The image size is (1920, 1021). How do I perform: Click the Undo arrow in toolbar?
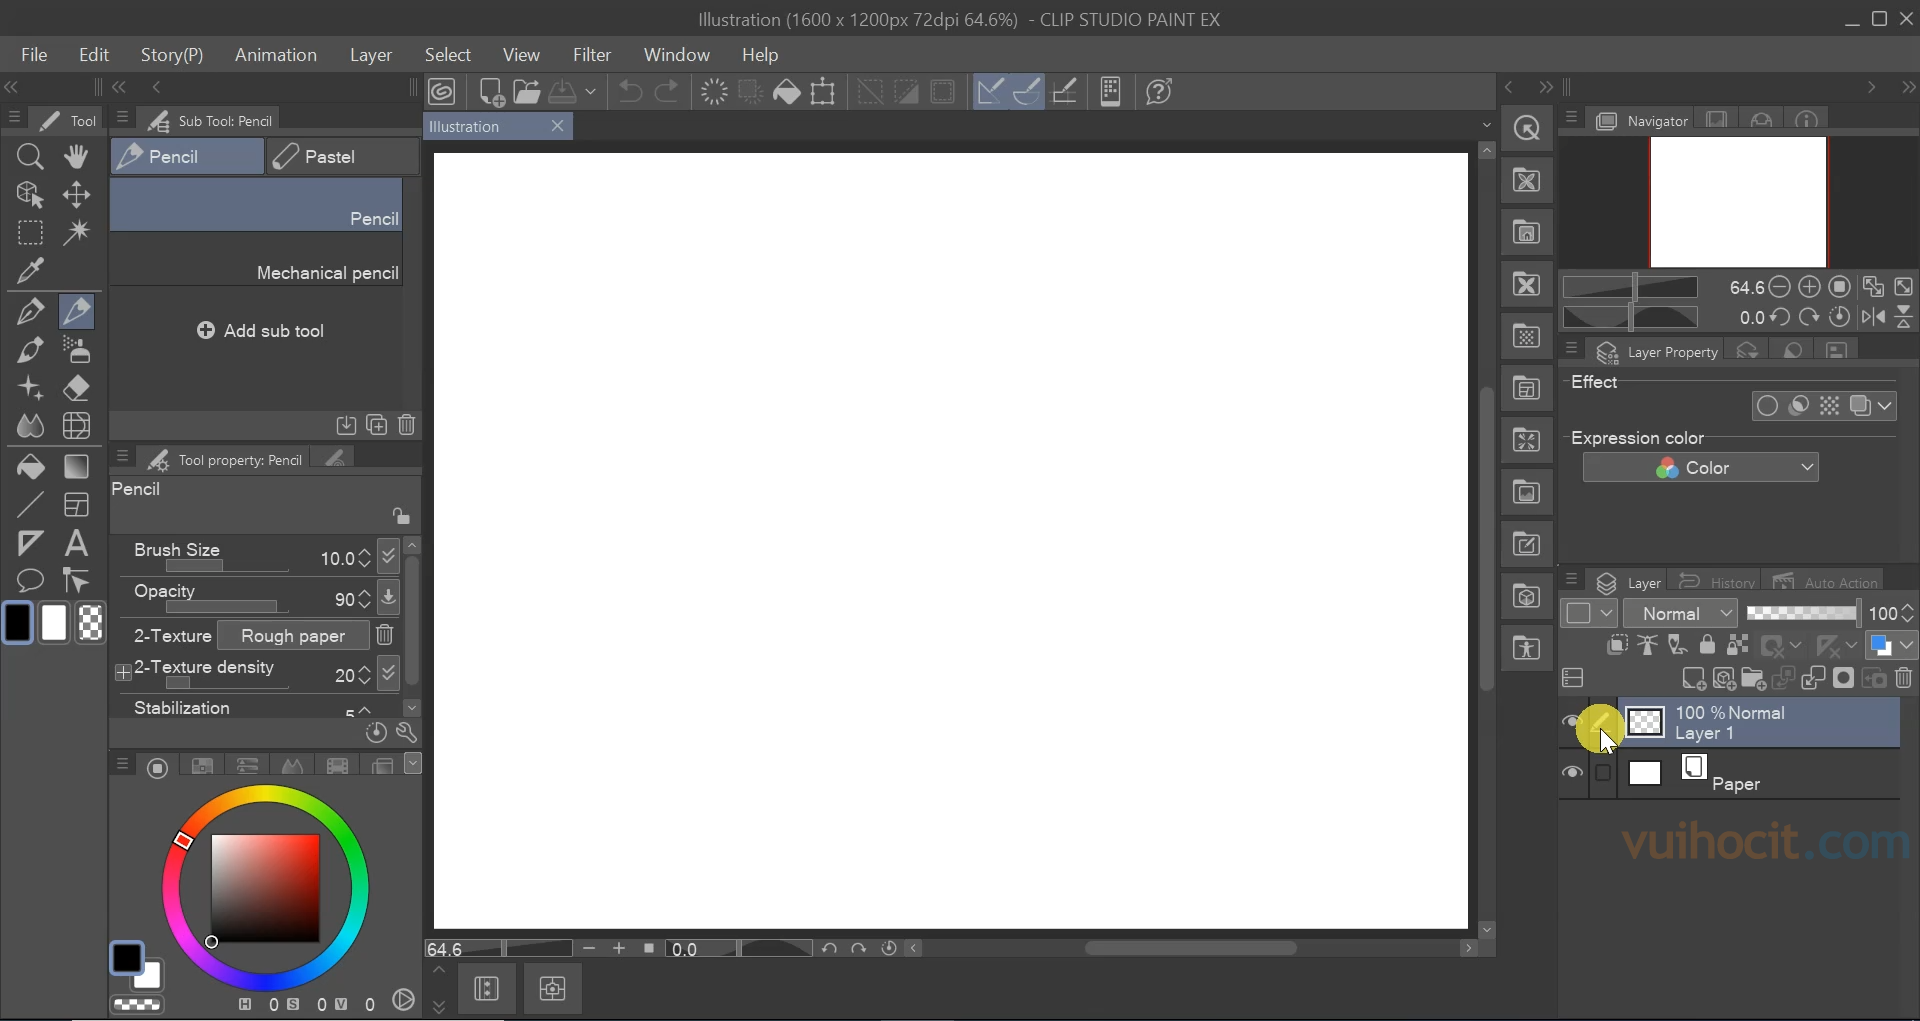tap(630, 92)
